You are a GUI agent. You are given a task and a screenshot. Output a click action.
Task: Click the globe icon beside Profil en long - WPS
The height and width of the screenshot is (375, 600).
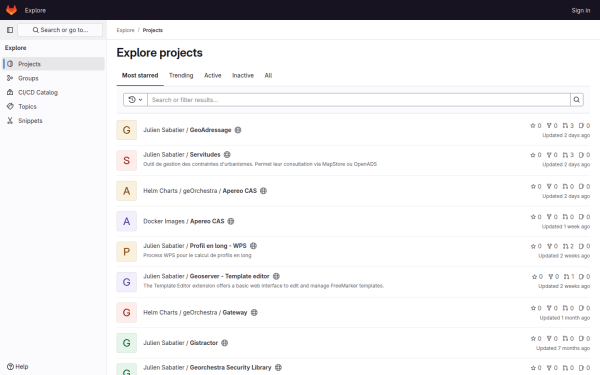coord(253,246)
